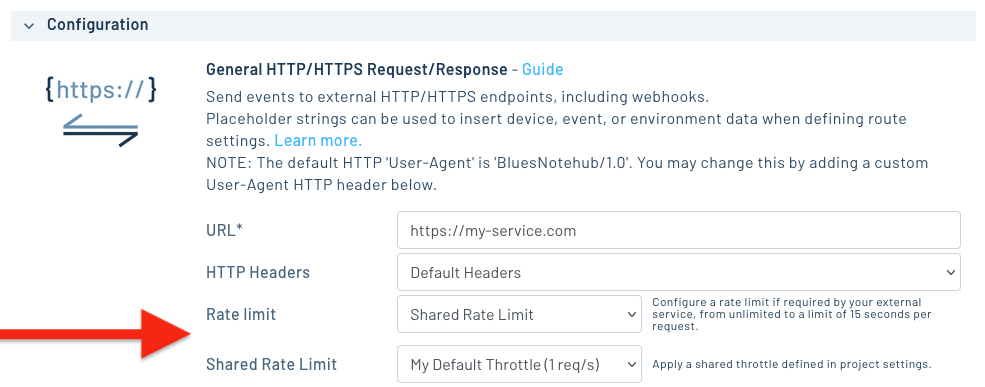This screenshot has width=985, height=387.
Task: Click the https route type icon
Action: pyautogui.click(x=101, y=112)
